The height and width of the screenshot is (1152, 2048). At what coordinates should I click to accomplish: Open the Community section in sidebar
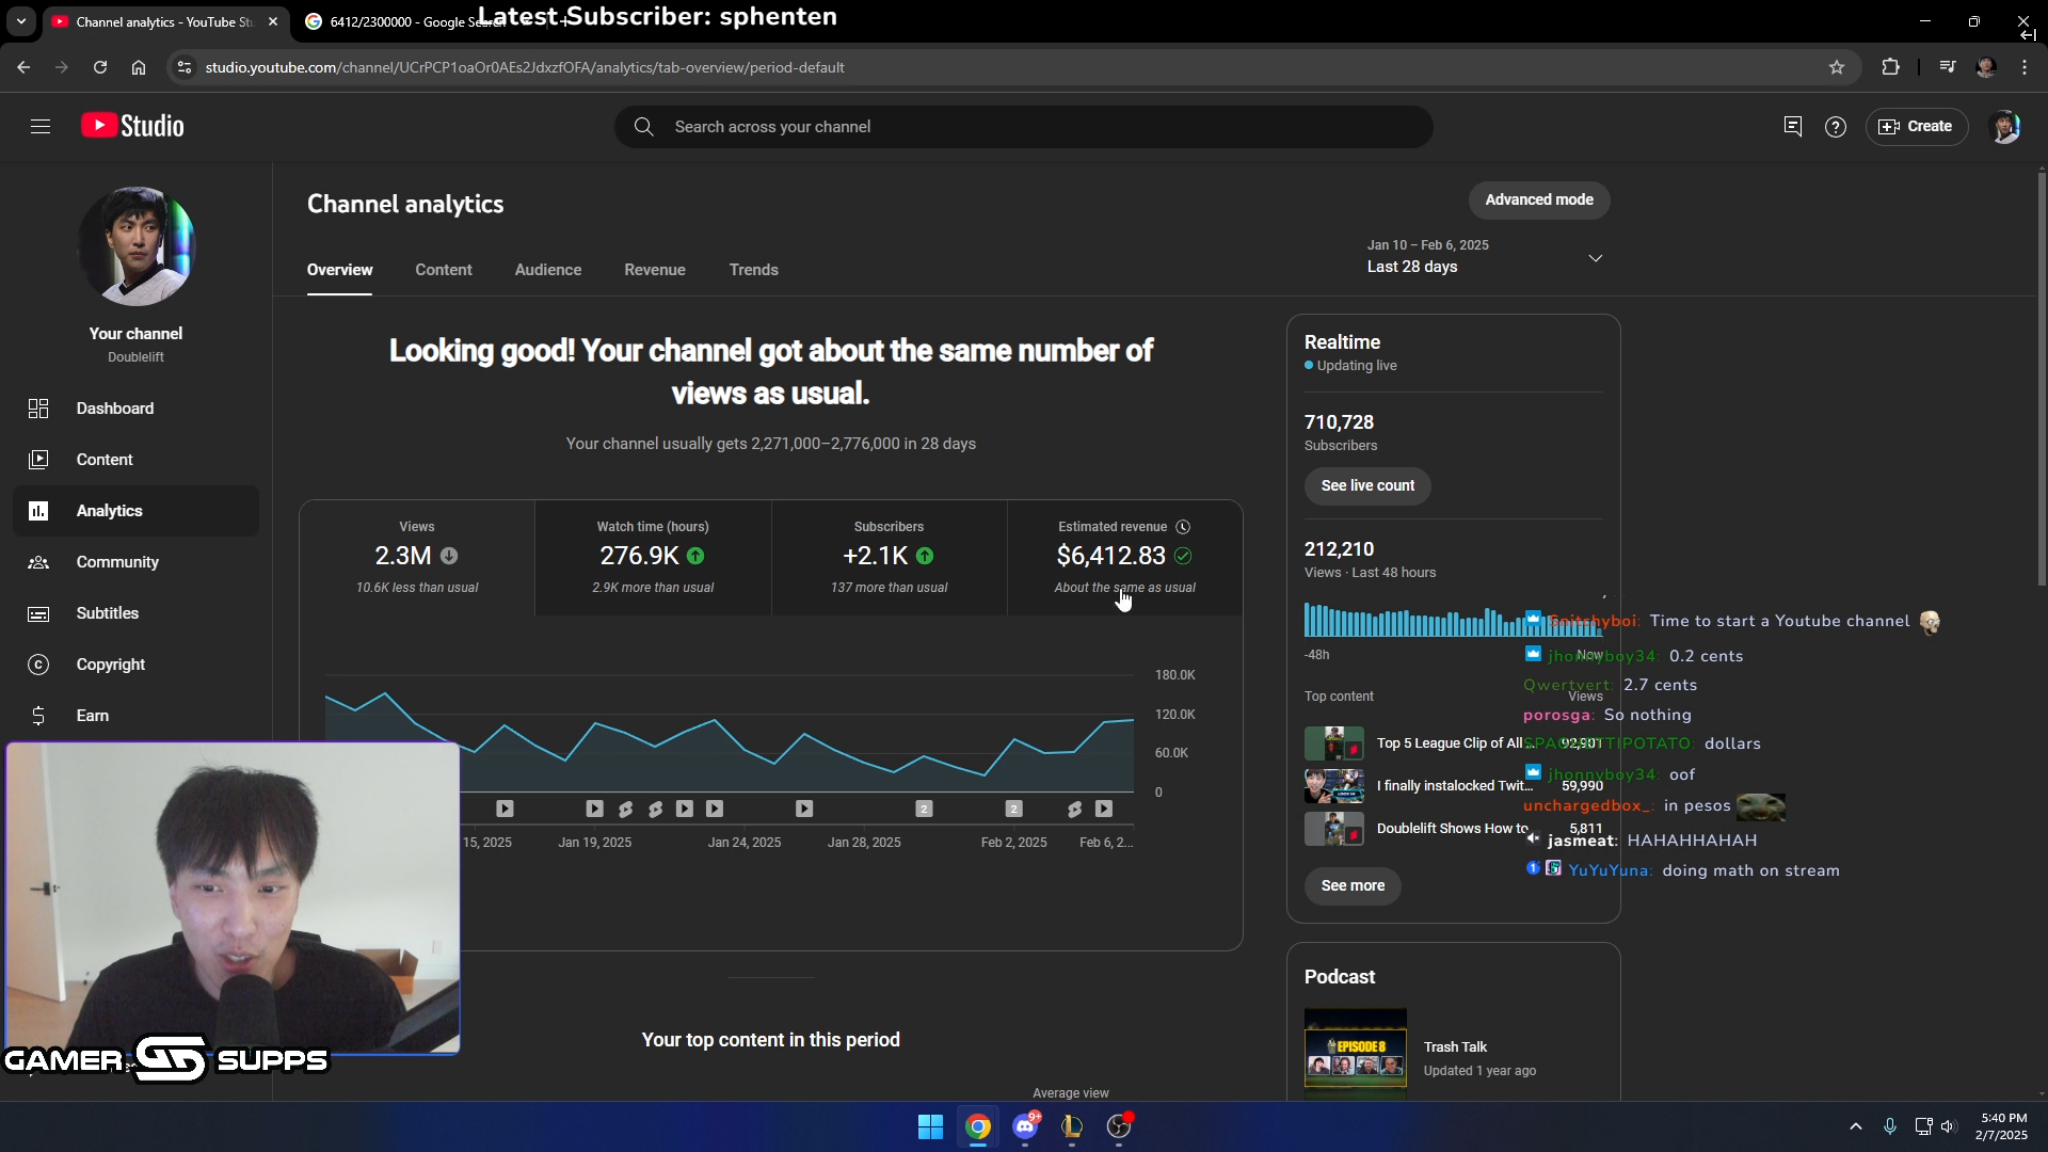117,562
